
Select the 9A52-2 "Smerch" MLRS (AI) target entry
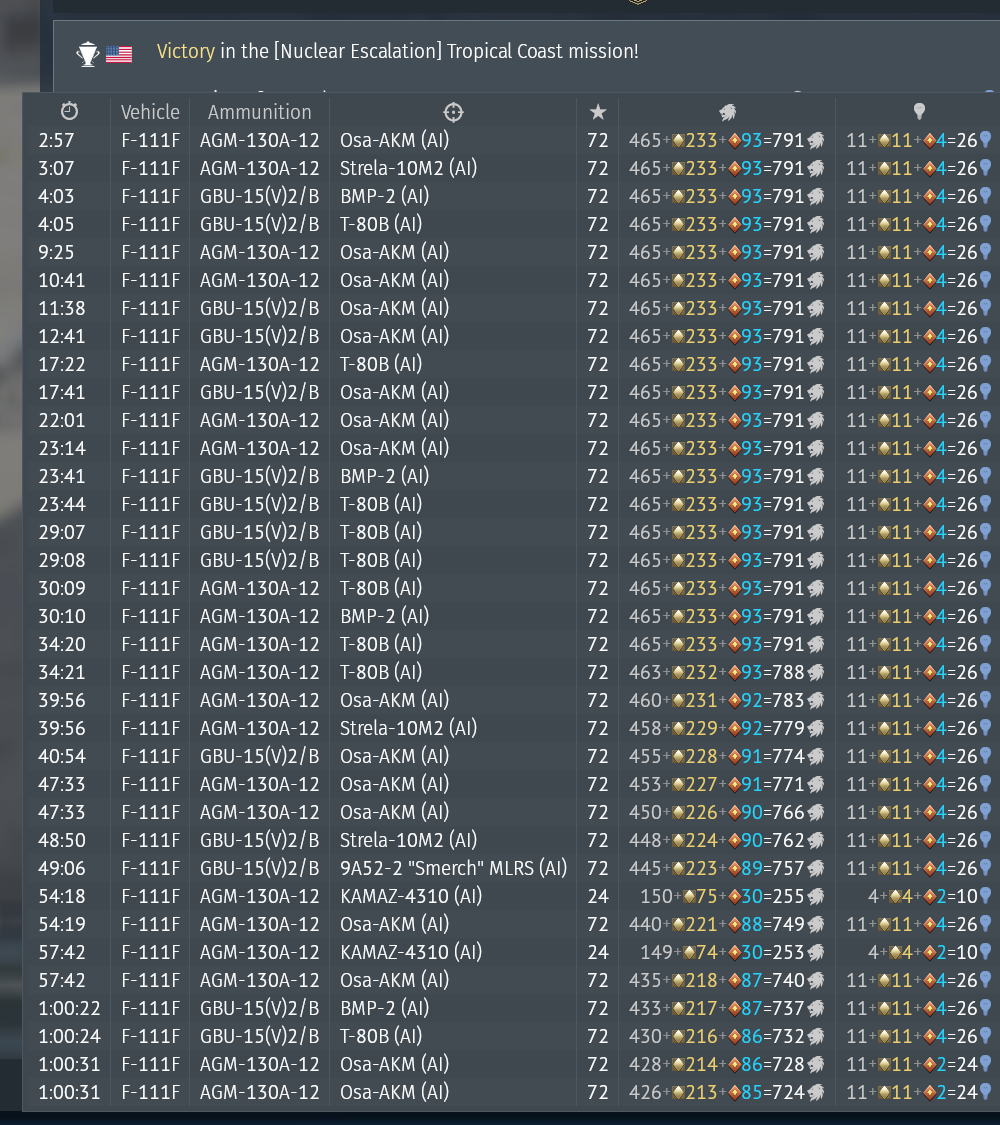point(453,868)
